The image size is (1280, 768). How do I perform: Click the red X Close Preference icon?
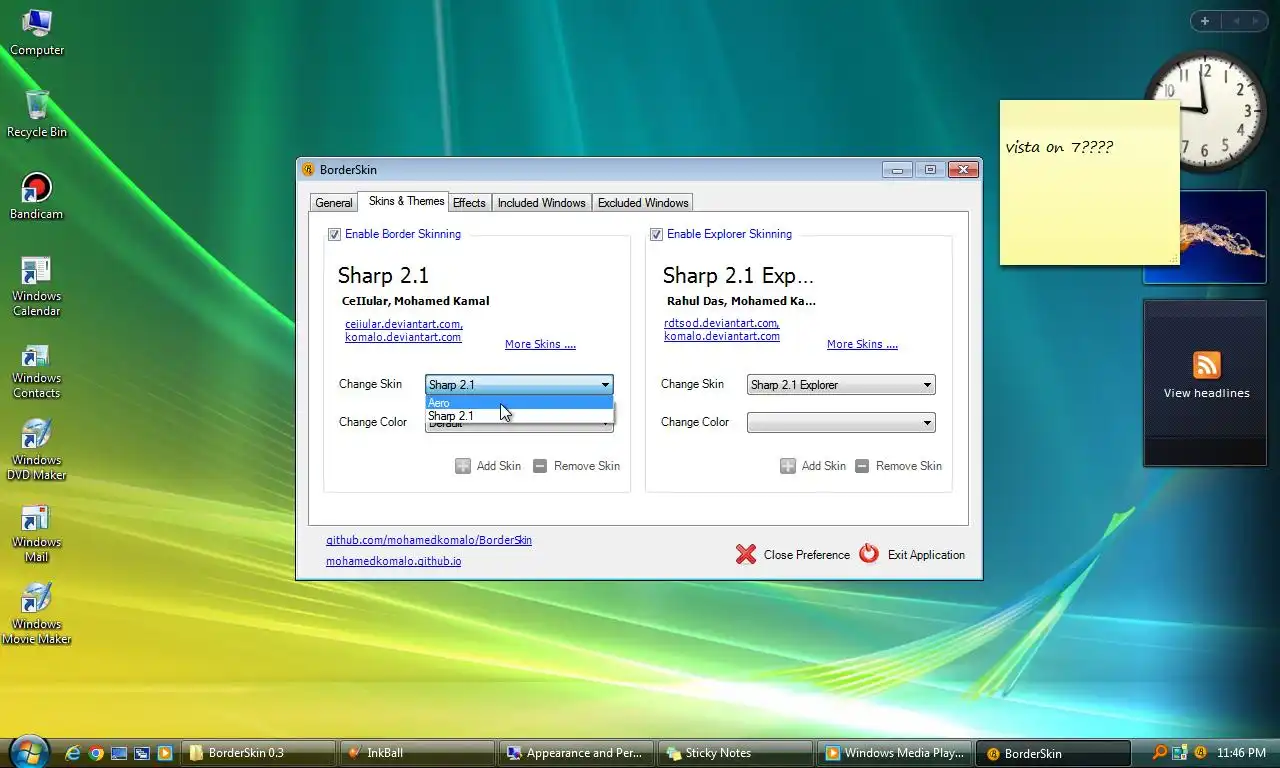coord(746,554)
